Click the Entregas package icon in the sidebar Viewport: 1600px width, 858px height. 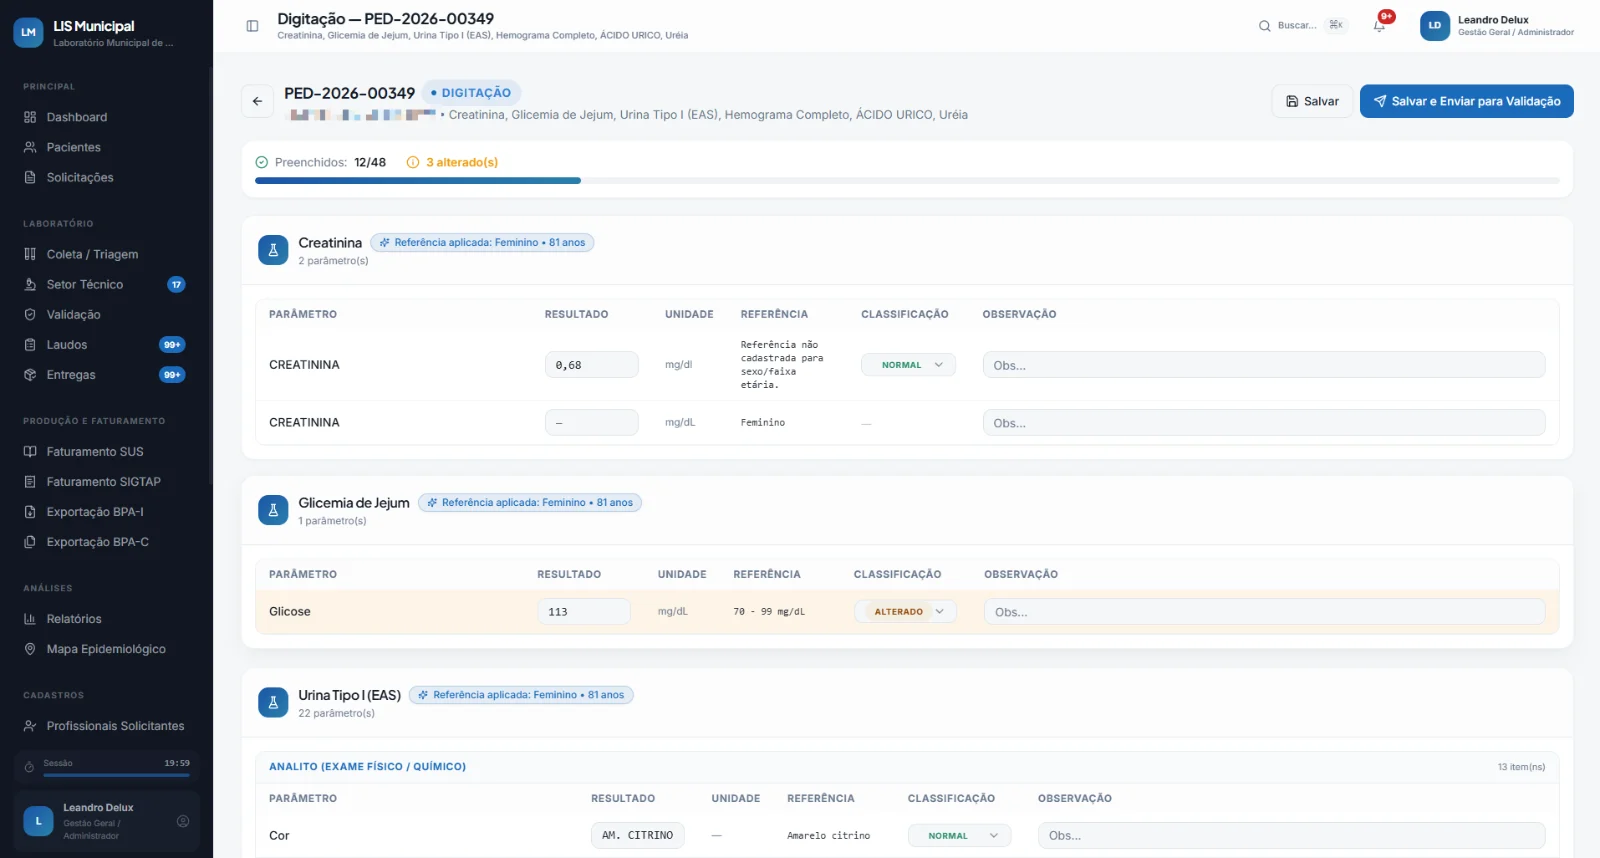30,375
